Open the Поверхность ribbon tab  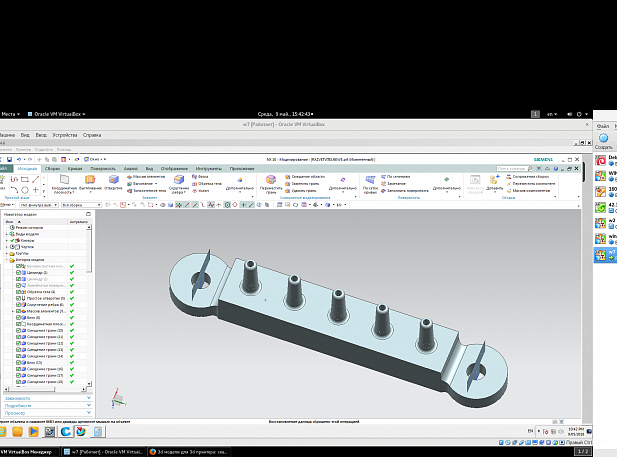pos(103,168)
